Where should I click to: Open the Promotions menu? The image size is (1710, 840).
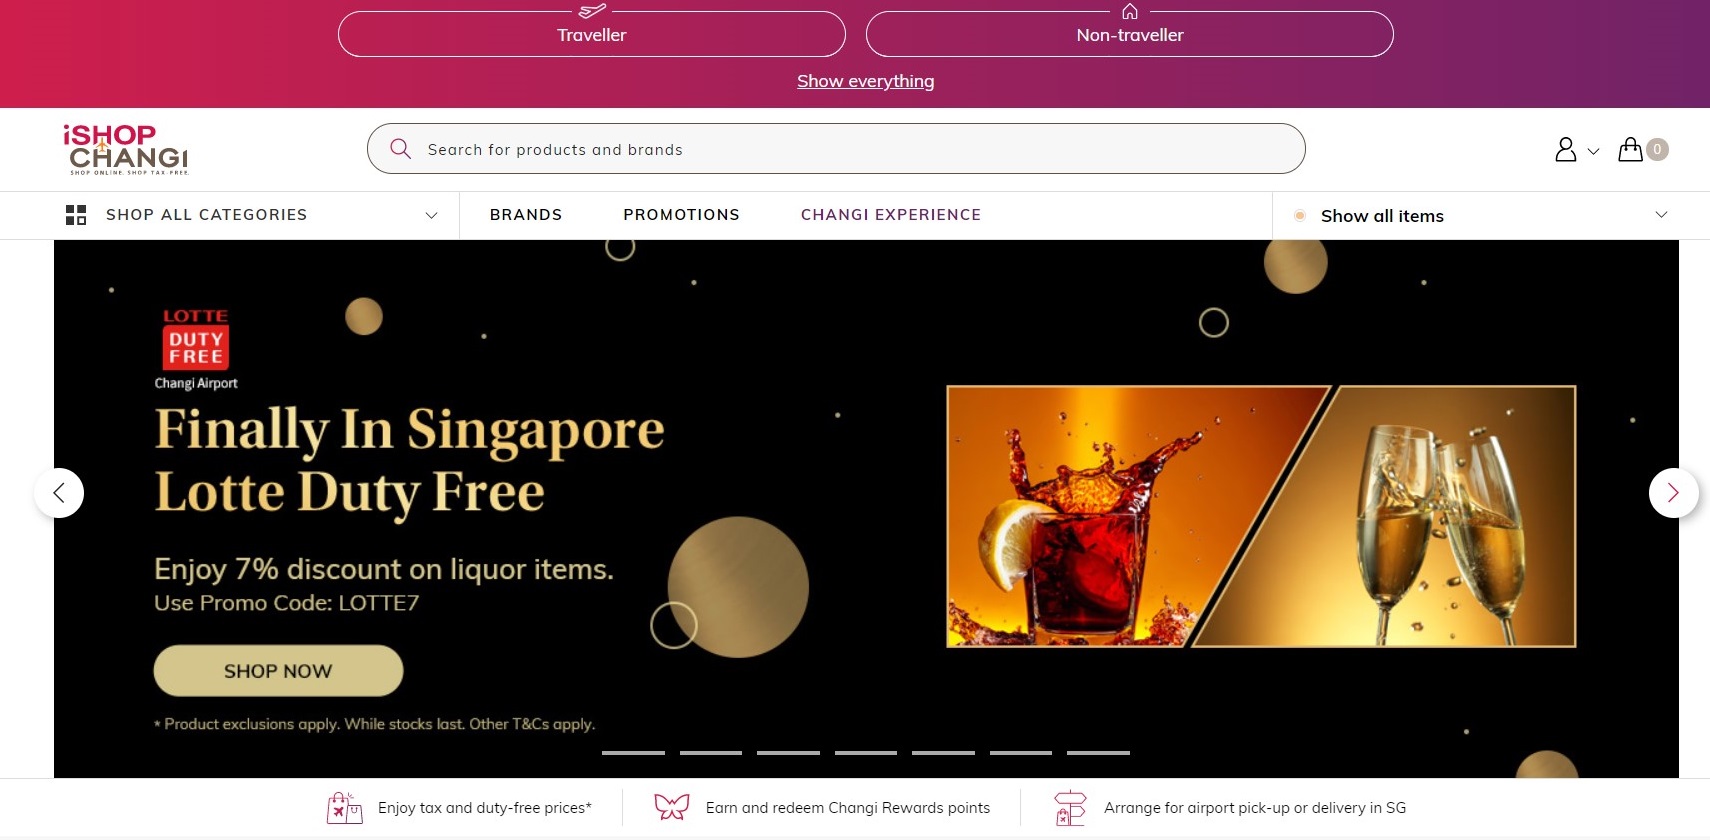(682, 215)
